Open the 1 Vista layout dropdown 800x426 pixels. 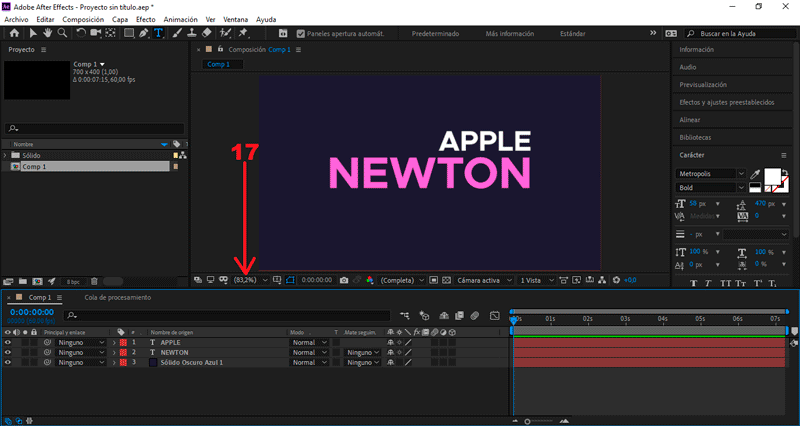click(536, 280)
